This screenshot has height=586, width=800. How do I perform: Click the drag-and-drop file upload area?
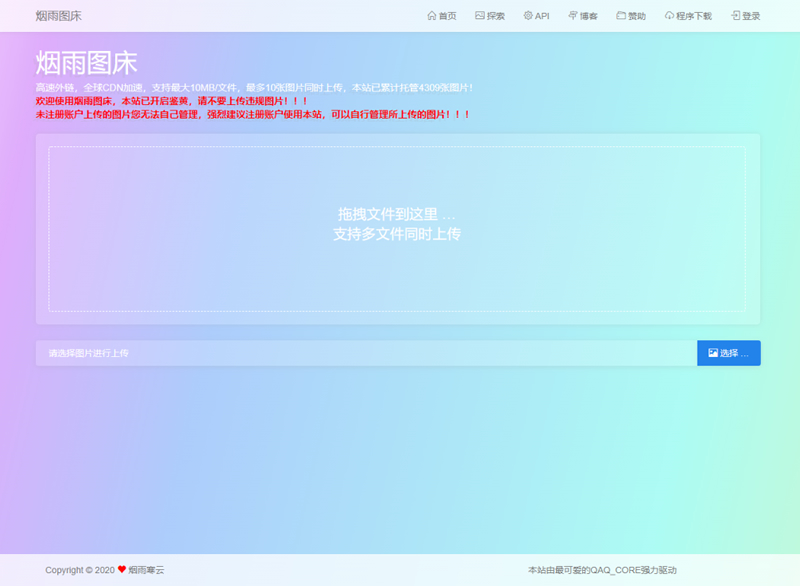pyautogui.click(x=400, y=224)
